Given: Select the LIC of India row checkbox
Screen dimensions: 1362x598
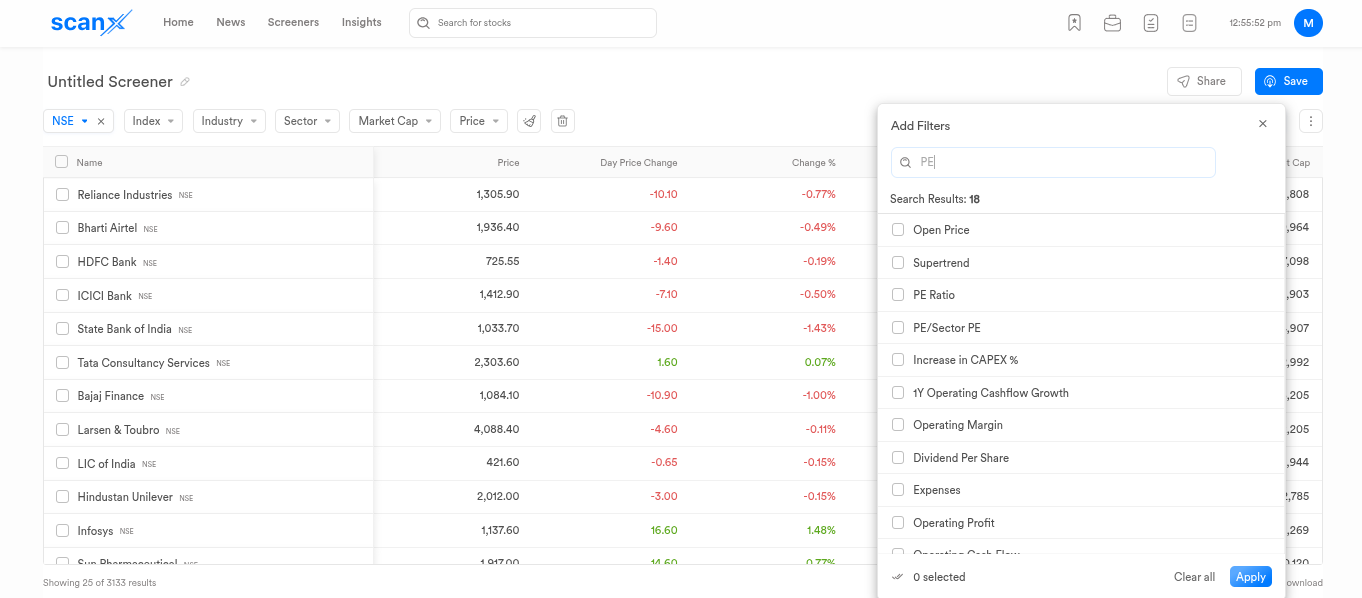Looking at the screenshot, I should tap(62, 464).
